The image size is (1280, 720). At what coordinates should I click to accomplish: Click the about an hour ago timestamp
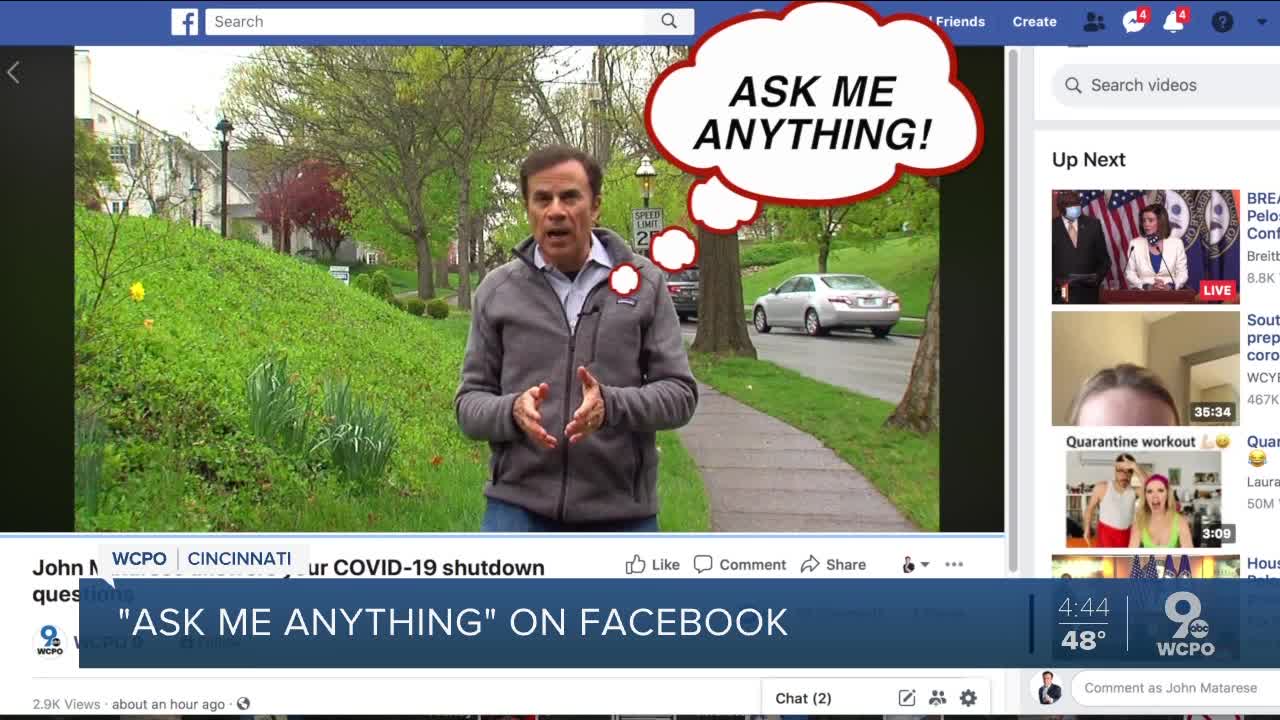168,704
